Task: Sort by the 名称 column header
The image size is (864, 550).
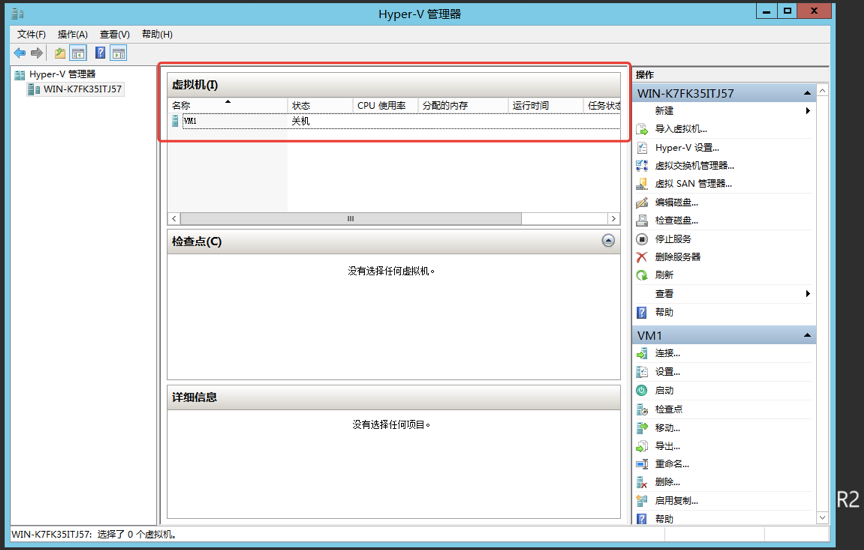Action: [x=228, y=105]
